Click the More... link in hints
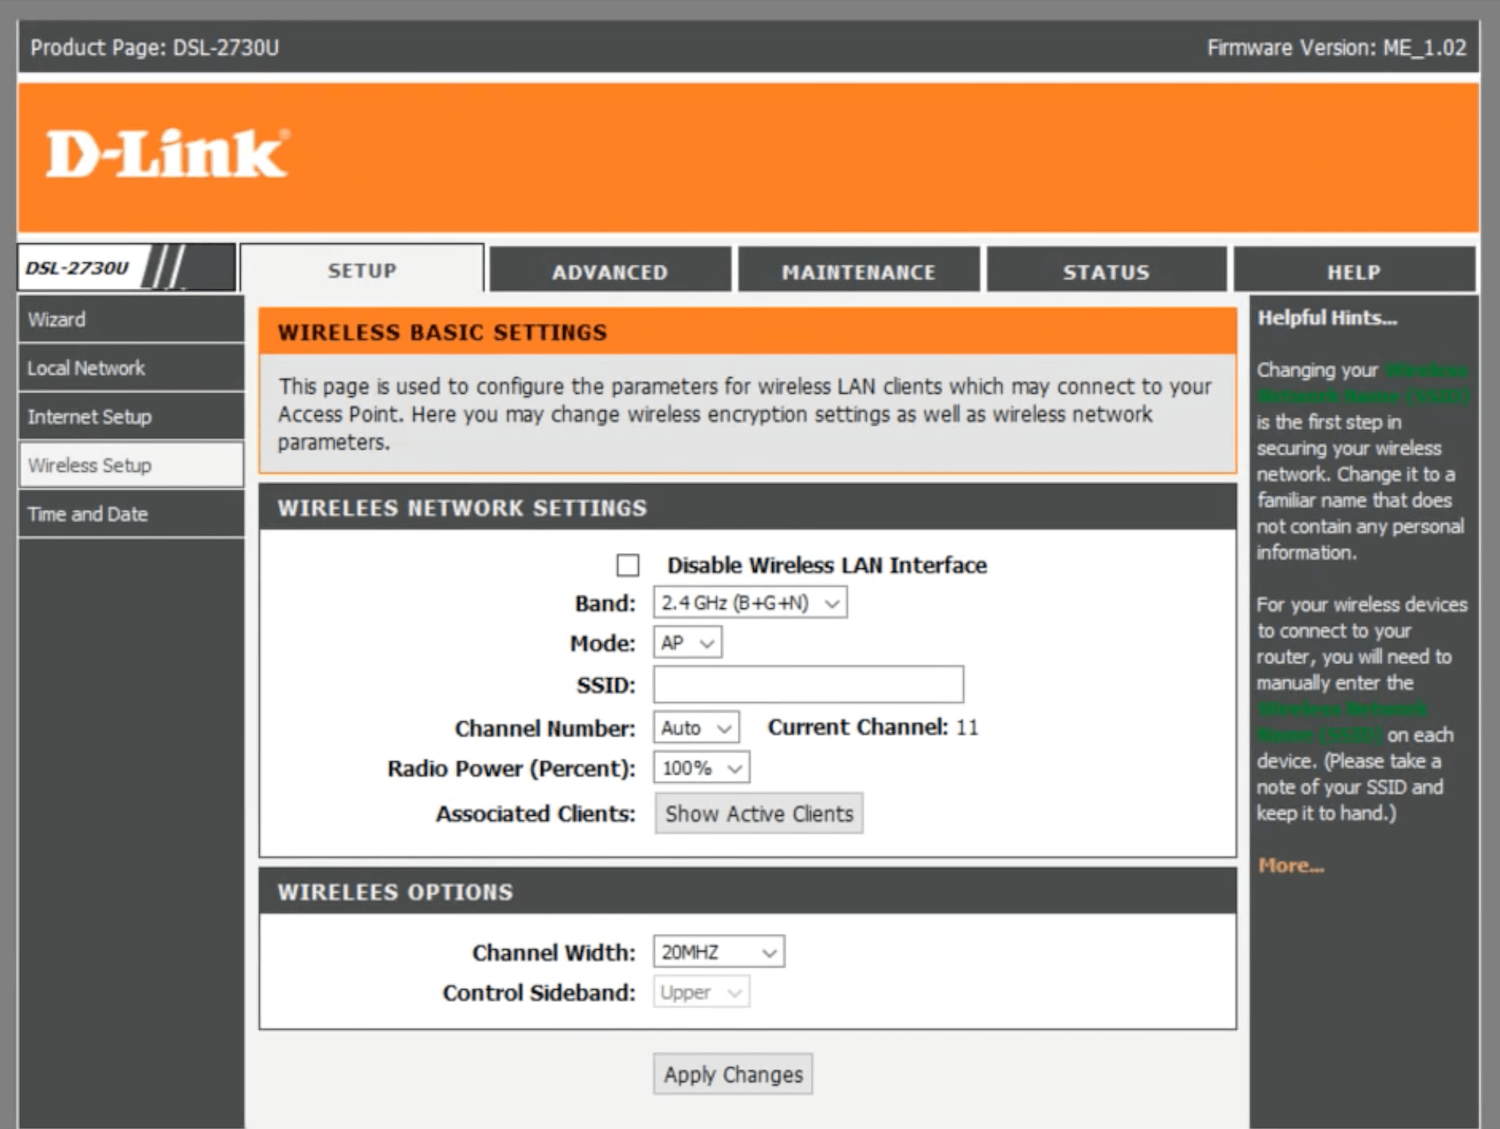 click(1290, 866)
